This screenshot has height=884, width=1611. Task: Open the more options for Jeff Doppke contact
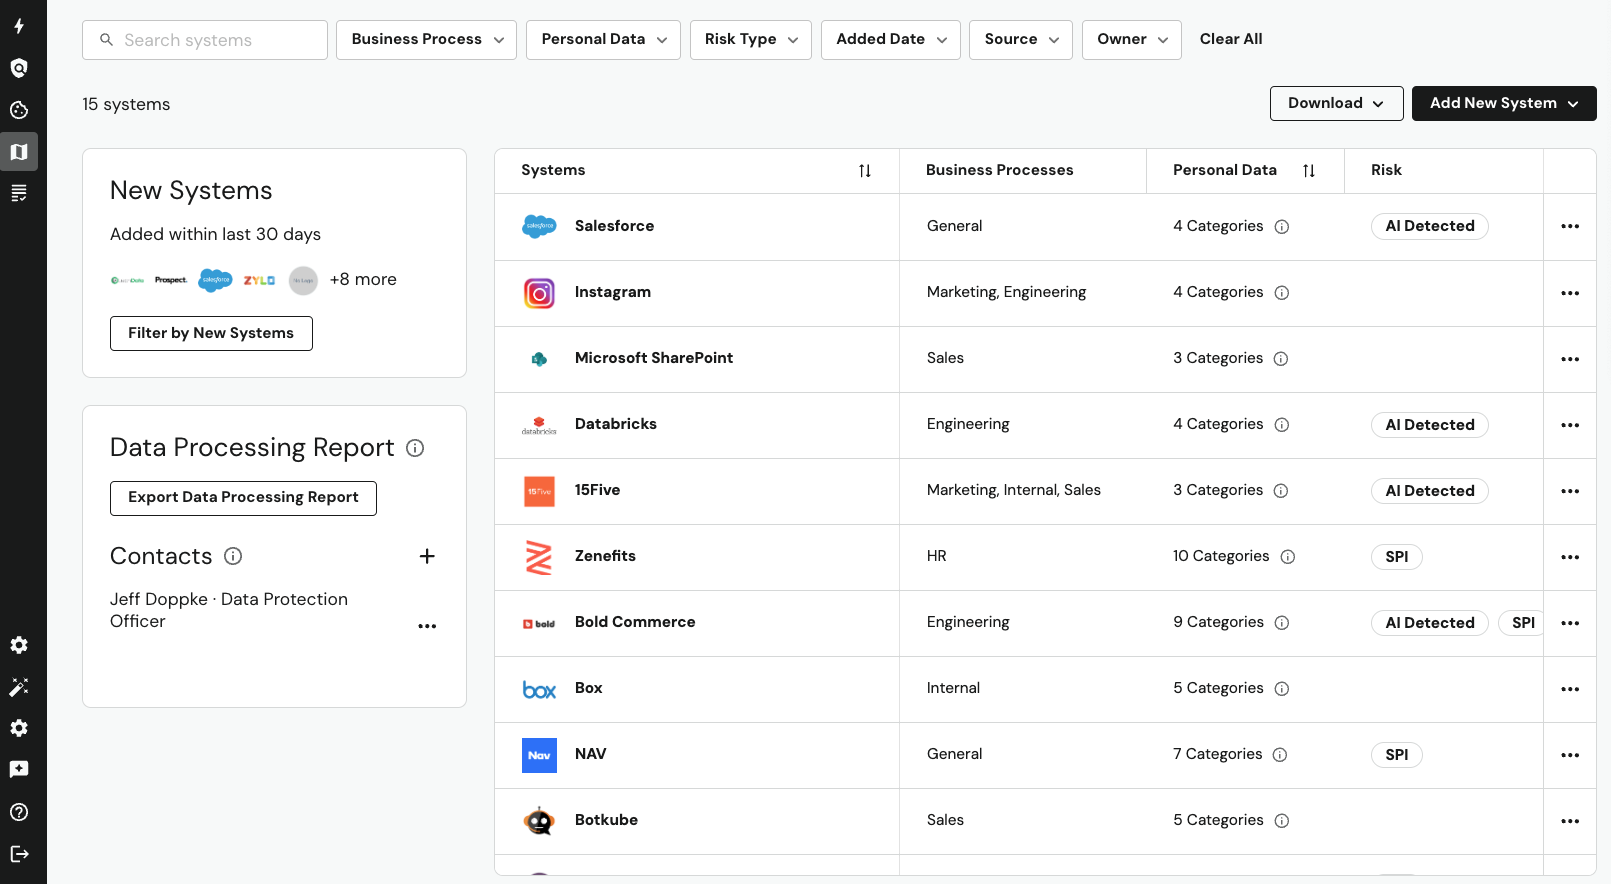click(x=427, y=626)
